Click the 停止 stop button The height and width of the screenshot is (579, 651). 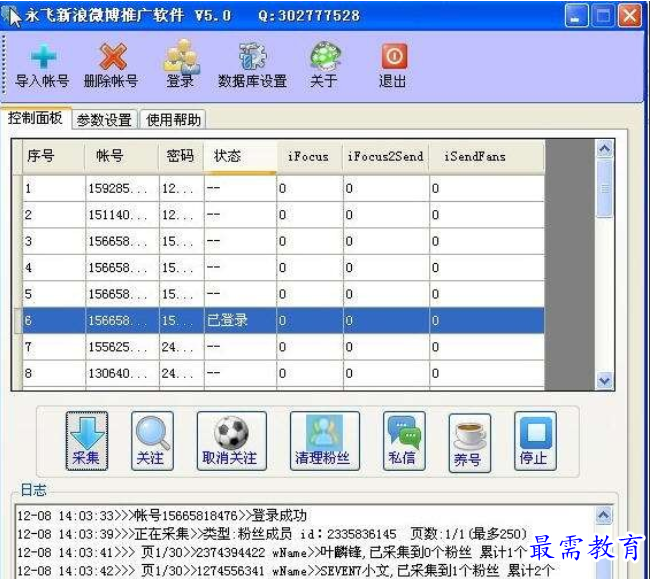535,441
